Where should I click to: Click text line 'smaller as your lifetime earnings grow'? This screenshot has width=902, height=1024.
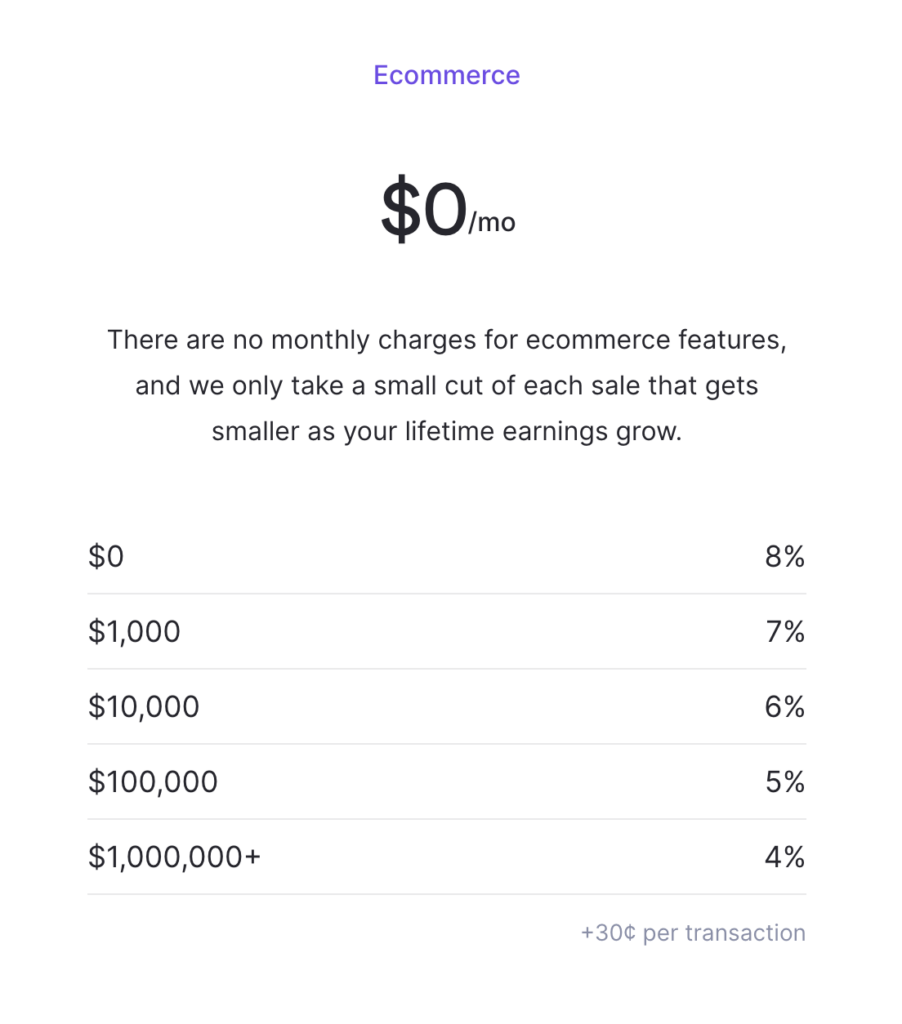(x=447, y=432)
